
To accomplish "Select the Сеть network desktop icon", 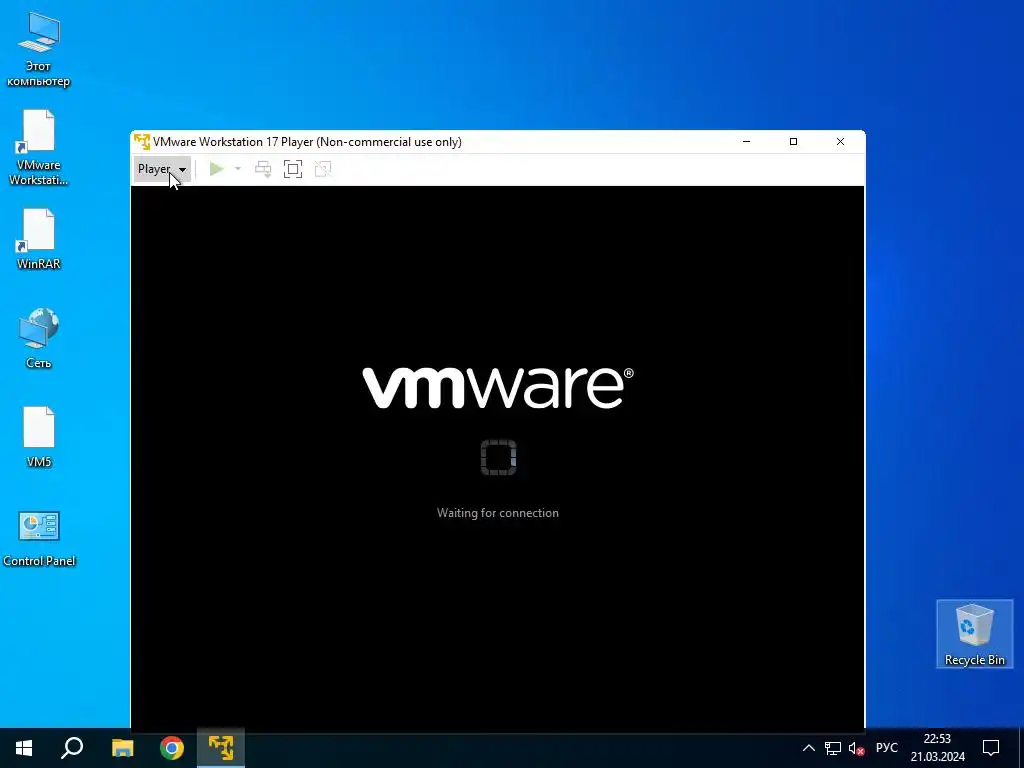I will [x=39, y=338].
